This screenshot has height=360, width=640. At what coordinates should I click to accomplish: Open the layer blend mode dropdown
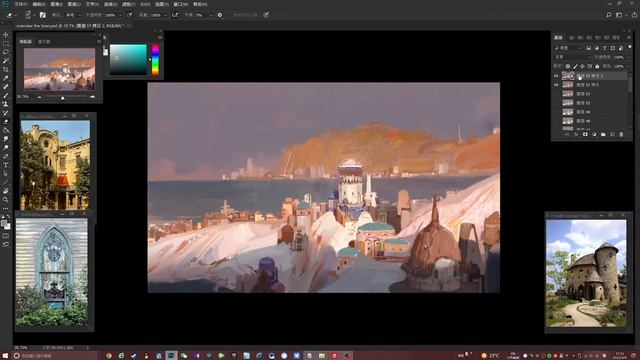(x=571, y=57)
